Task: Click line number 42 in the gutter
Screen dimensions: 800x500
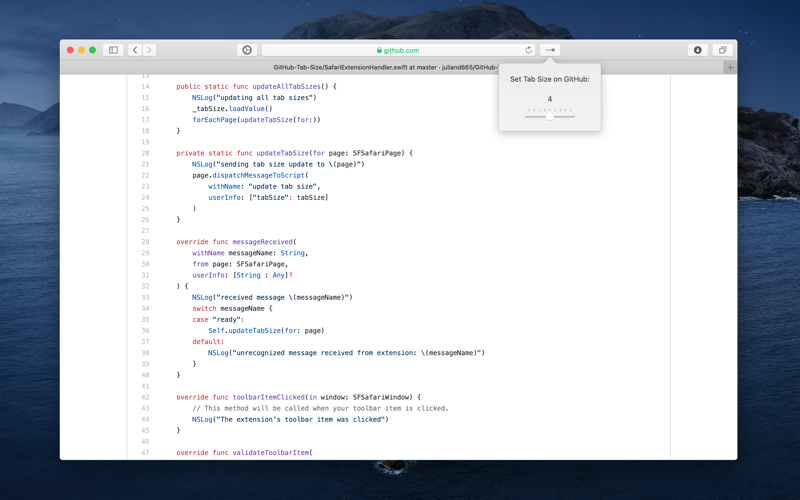Action: (145, 397)
